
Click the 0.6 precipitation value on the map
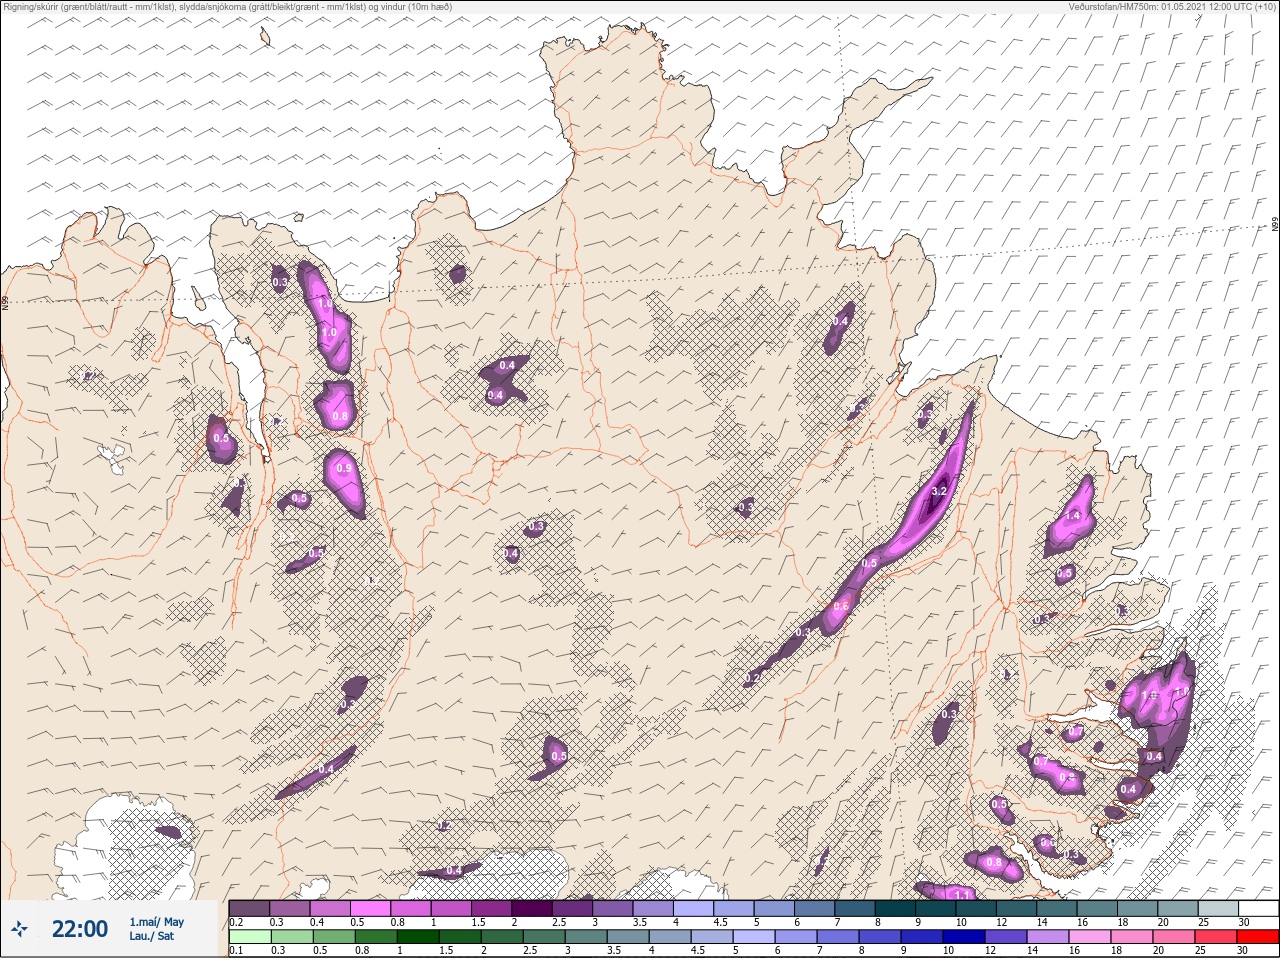coord(841,606)
